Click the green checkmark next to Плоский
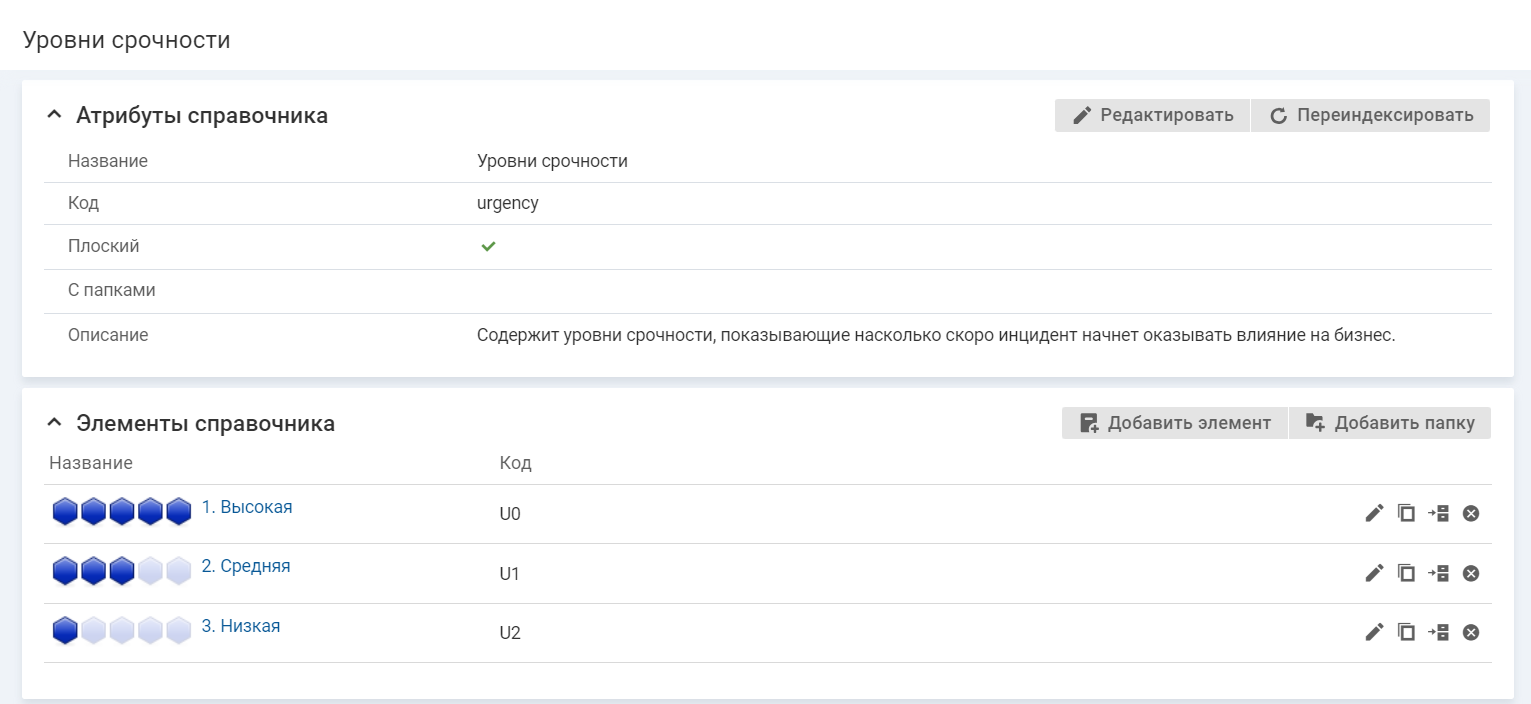The image size is (1531, 704). [x=488, y=246]
